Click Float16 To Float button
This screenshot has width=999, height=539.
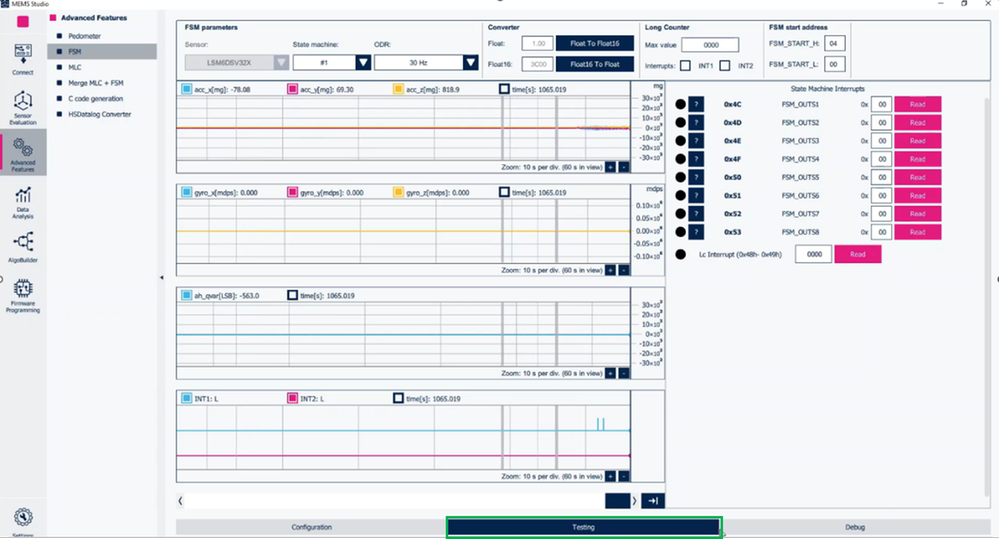click(x=595, y=64)
